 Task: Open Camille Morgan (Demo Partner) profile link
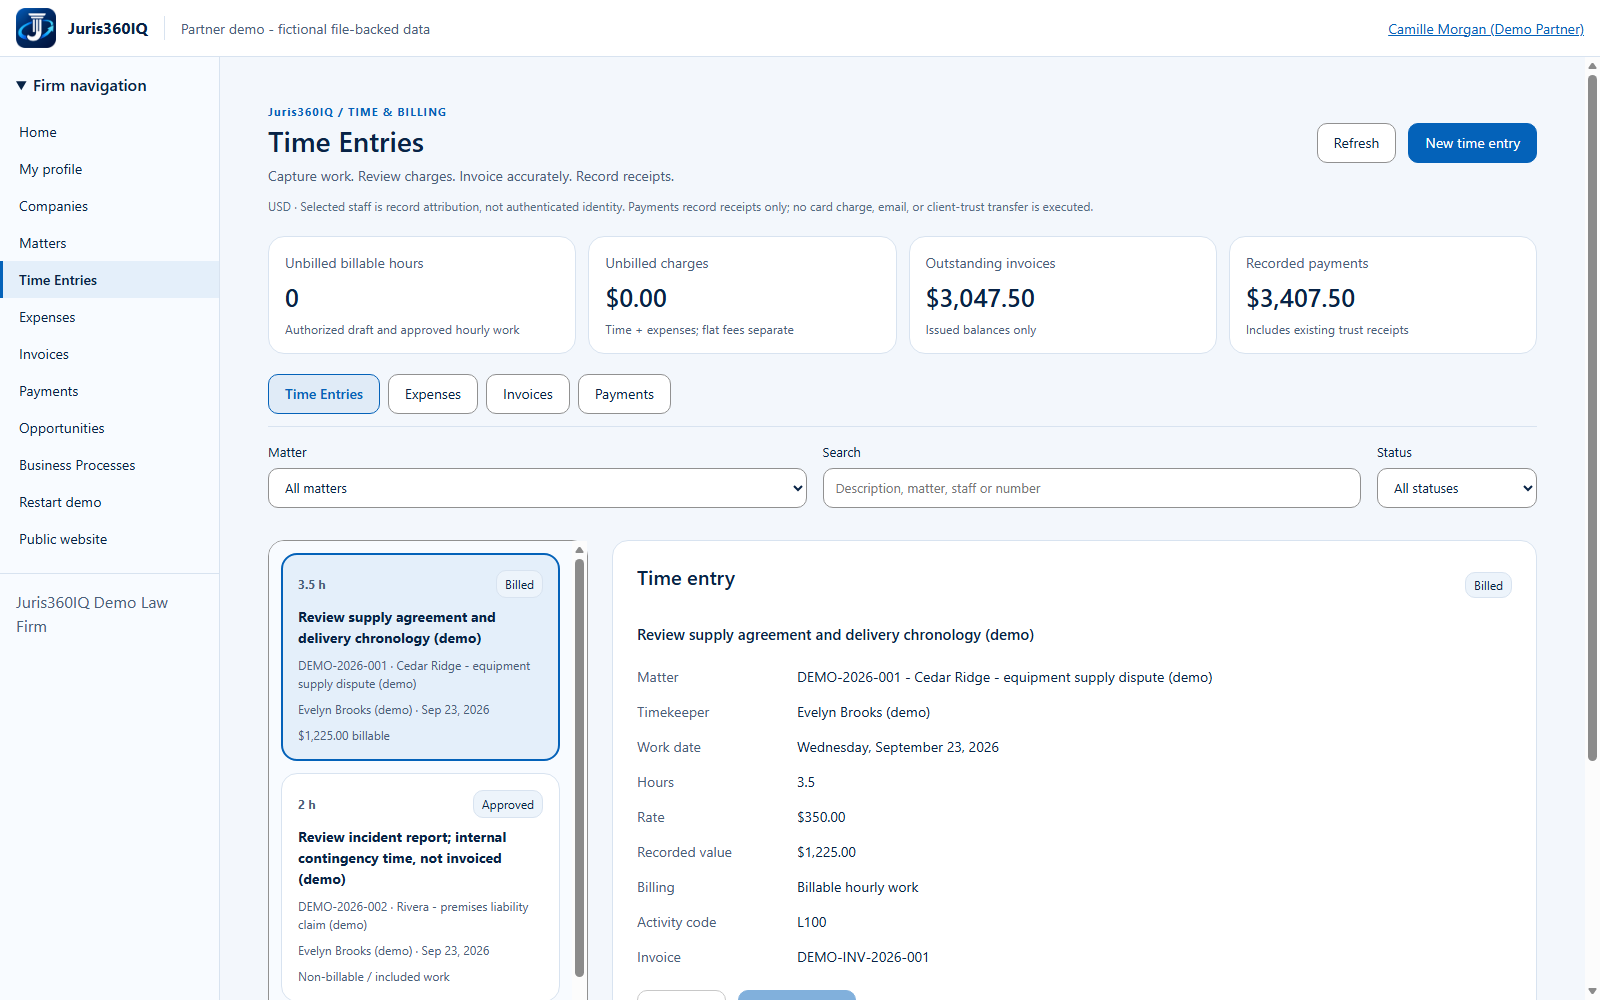click(x=1485, y=29)
